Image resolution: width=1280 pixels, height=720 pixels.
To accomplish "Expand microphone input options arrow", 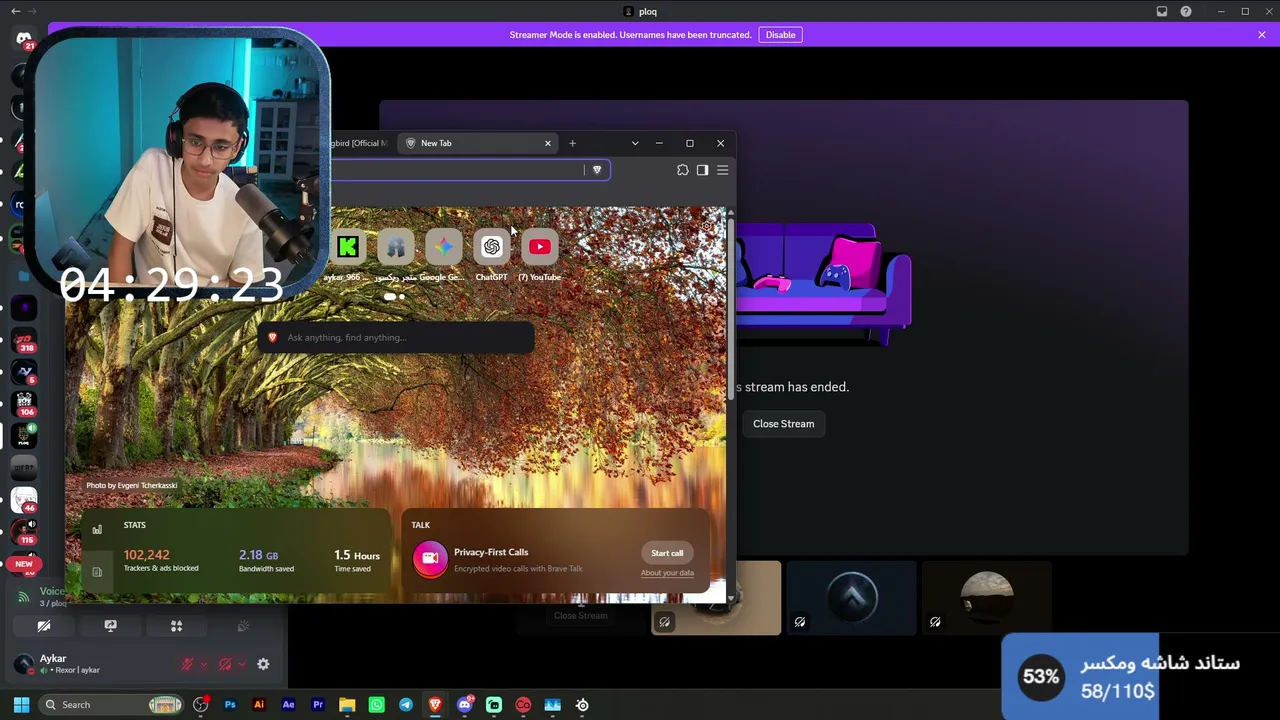I will 203,664.
